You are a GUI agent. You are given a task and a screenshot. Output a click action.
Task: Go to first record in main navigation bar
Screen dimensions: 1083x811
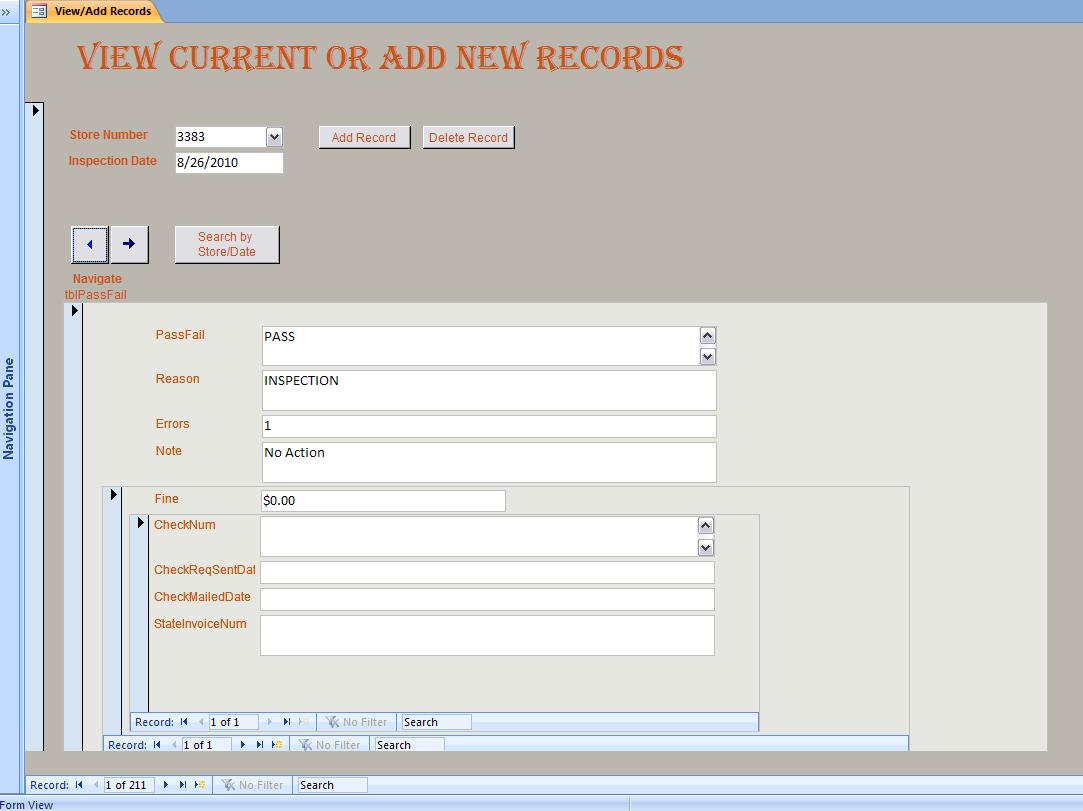point(79,785)
